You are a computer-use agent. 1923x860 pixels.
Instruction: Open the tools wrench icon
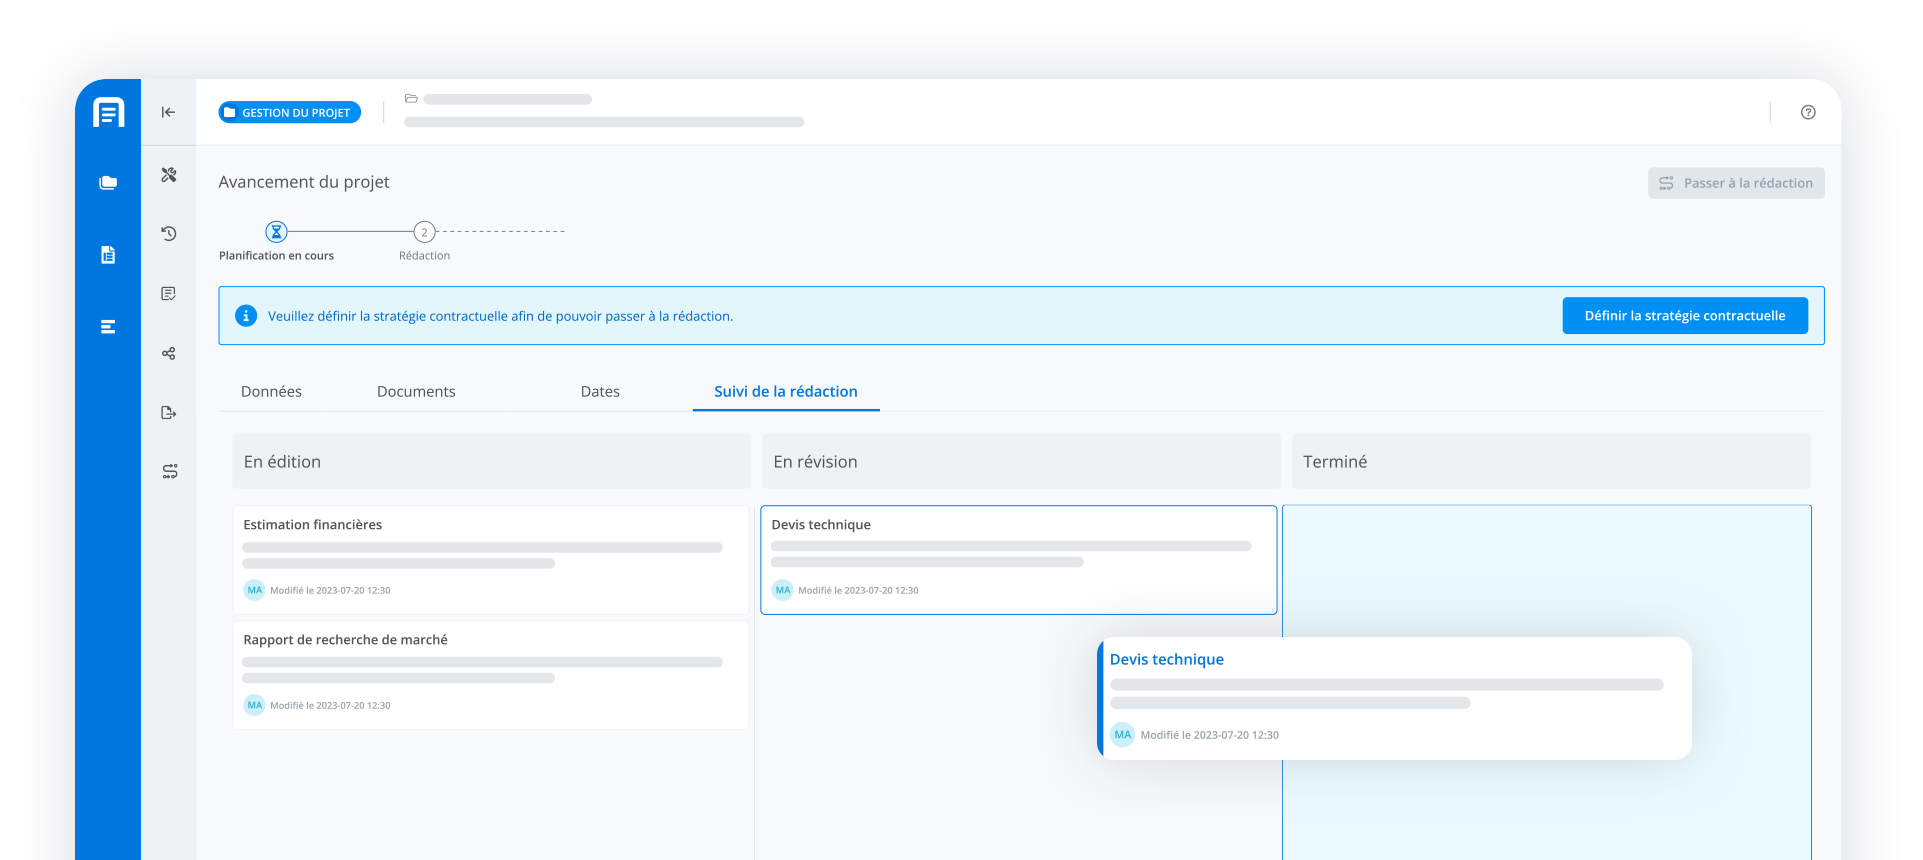point(169,175)
